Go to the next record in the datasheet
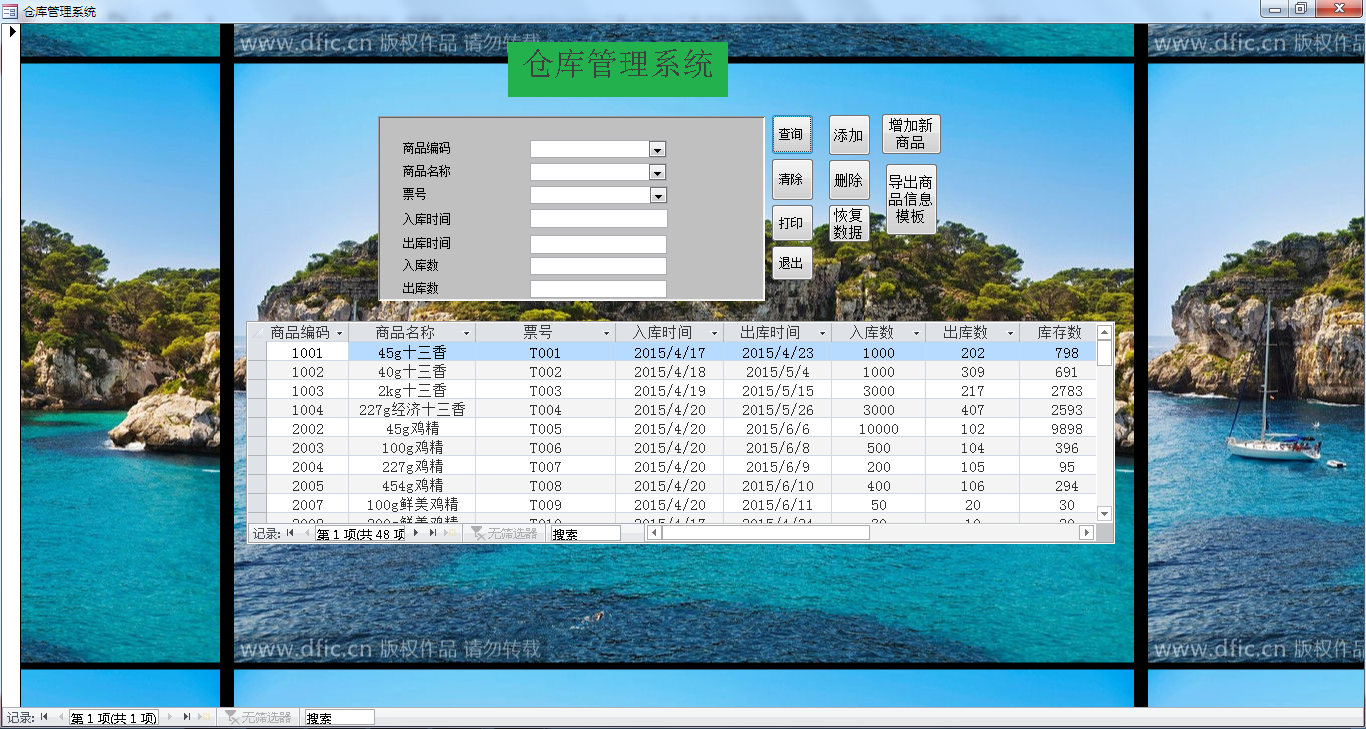Viewport: 1366px width, 729px height. tap(414, 533)
